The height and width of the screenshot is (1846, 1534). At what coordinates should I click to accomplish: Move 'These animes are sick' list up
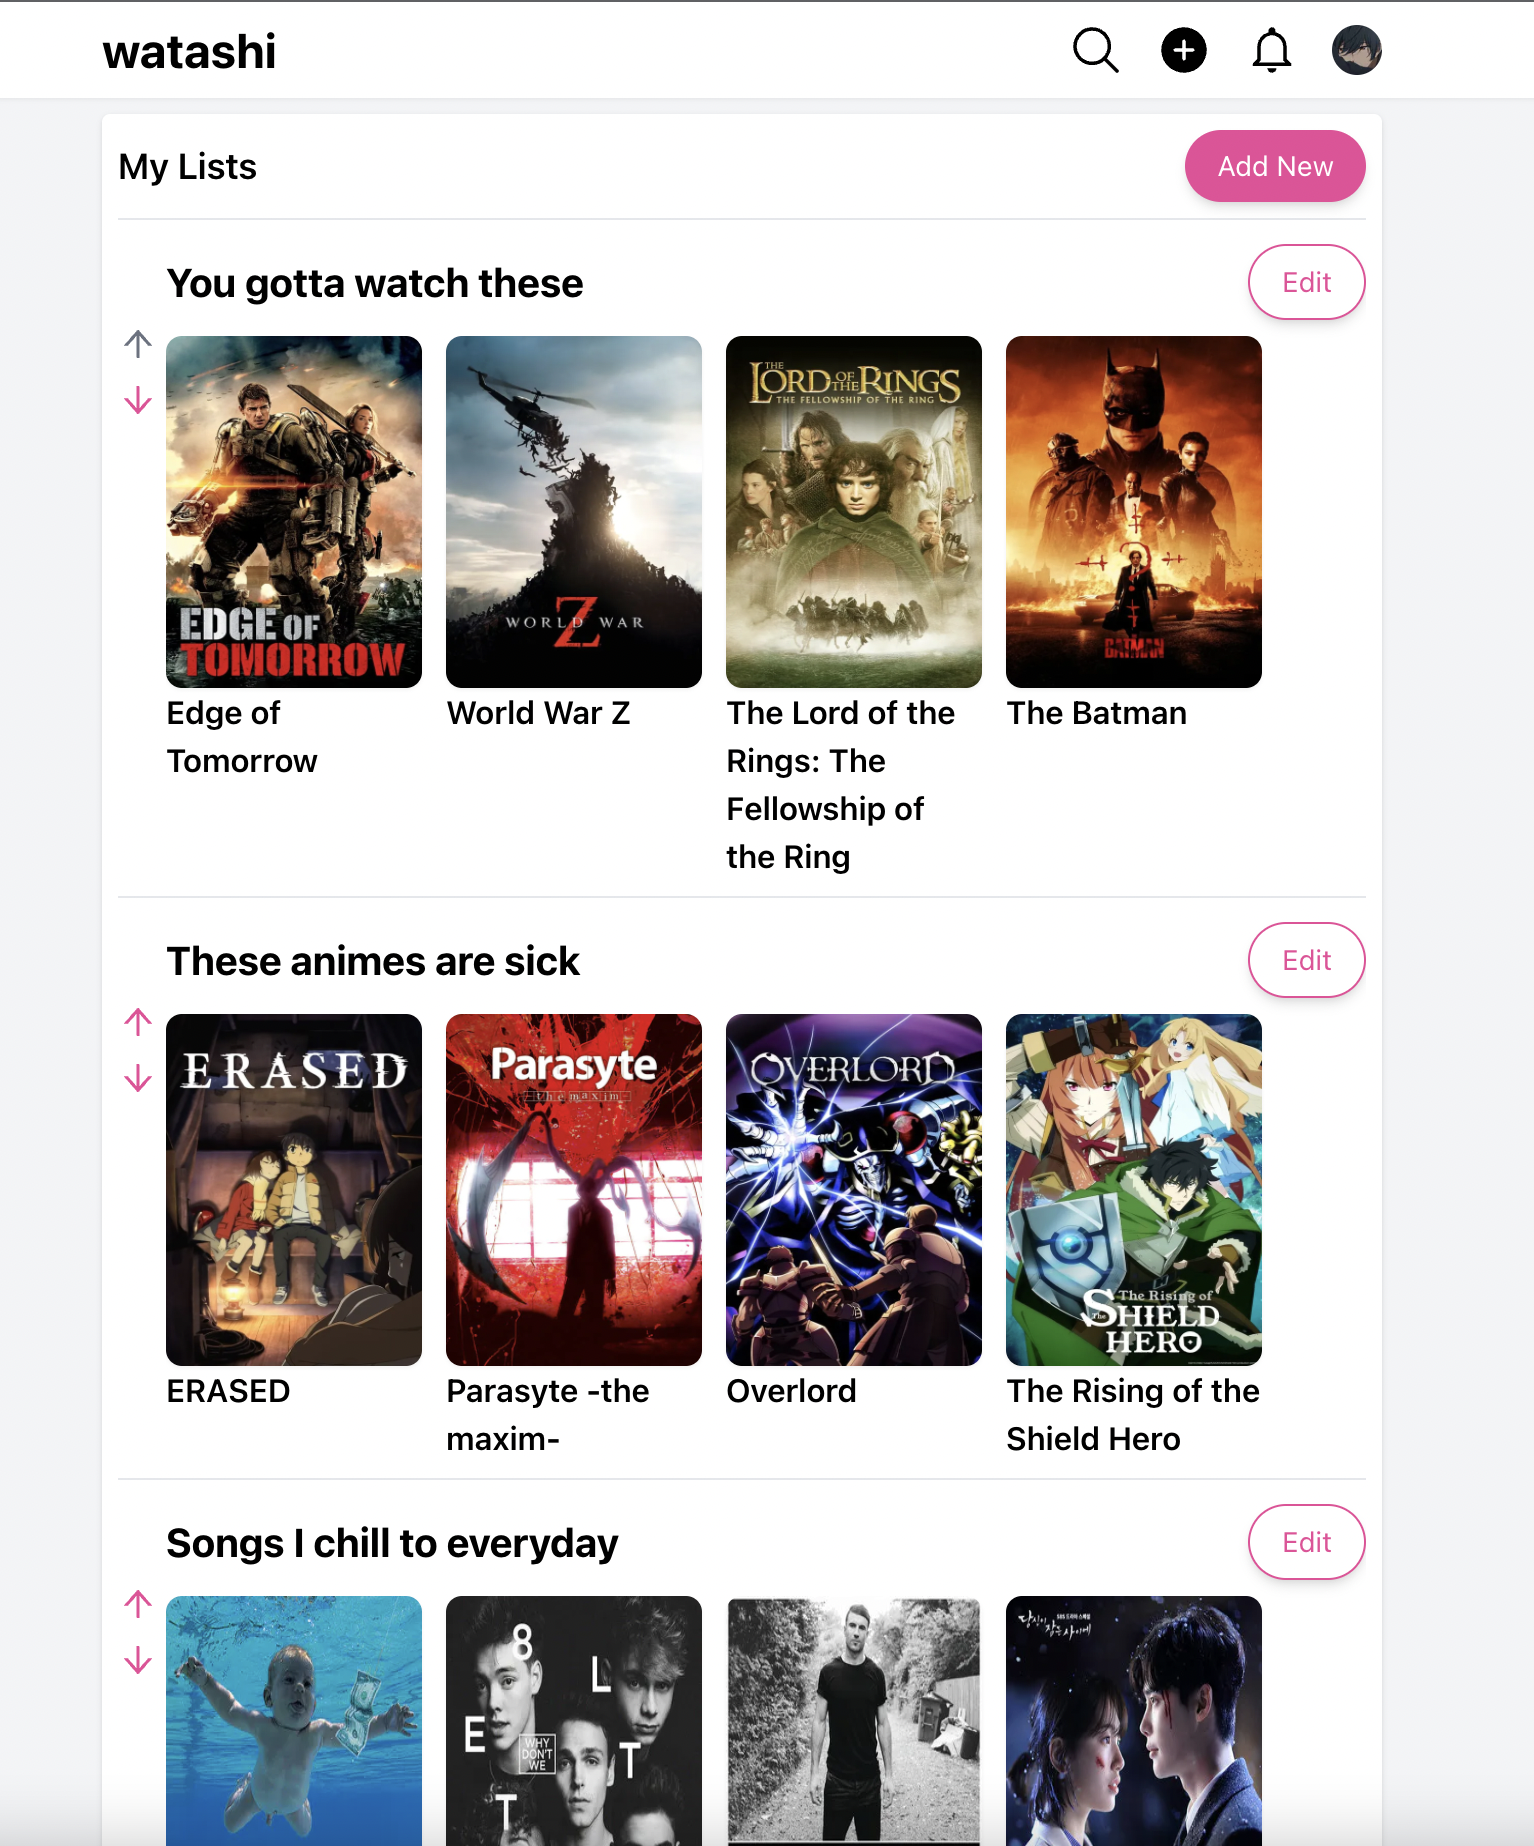[x=138, y=1022]
